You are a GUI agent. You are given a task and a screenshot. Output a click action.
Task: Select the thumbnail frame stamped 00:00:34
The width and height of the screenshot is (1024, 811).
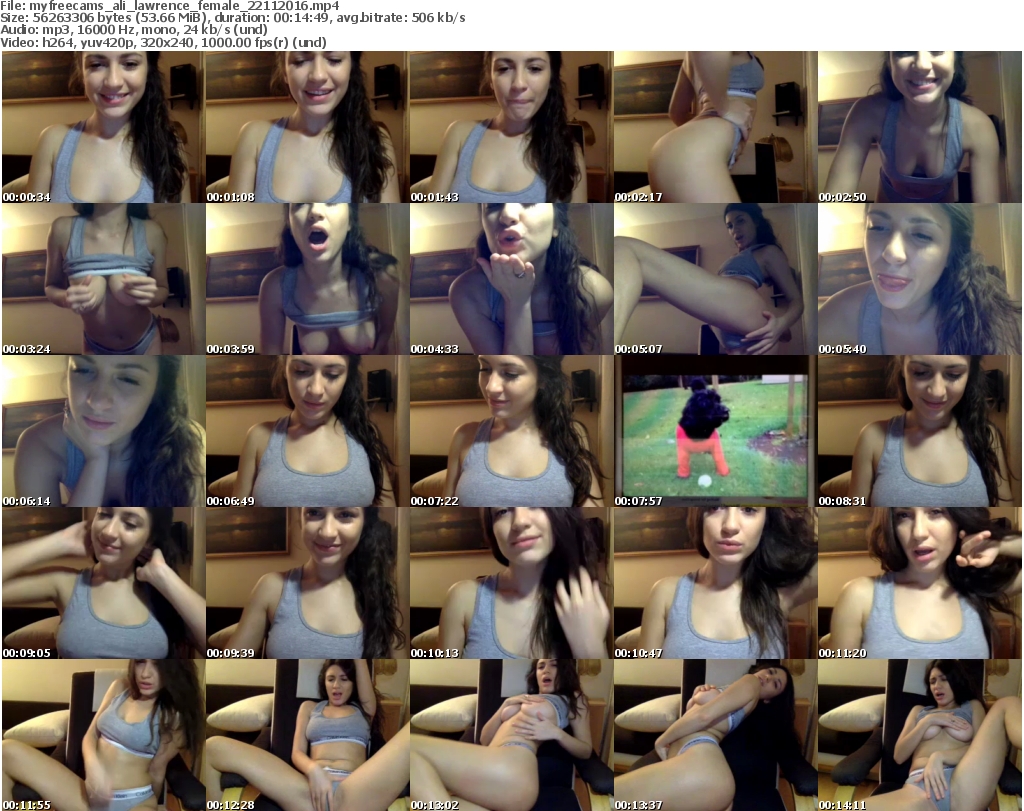[103, 127]
